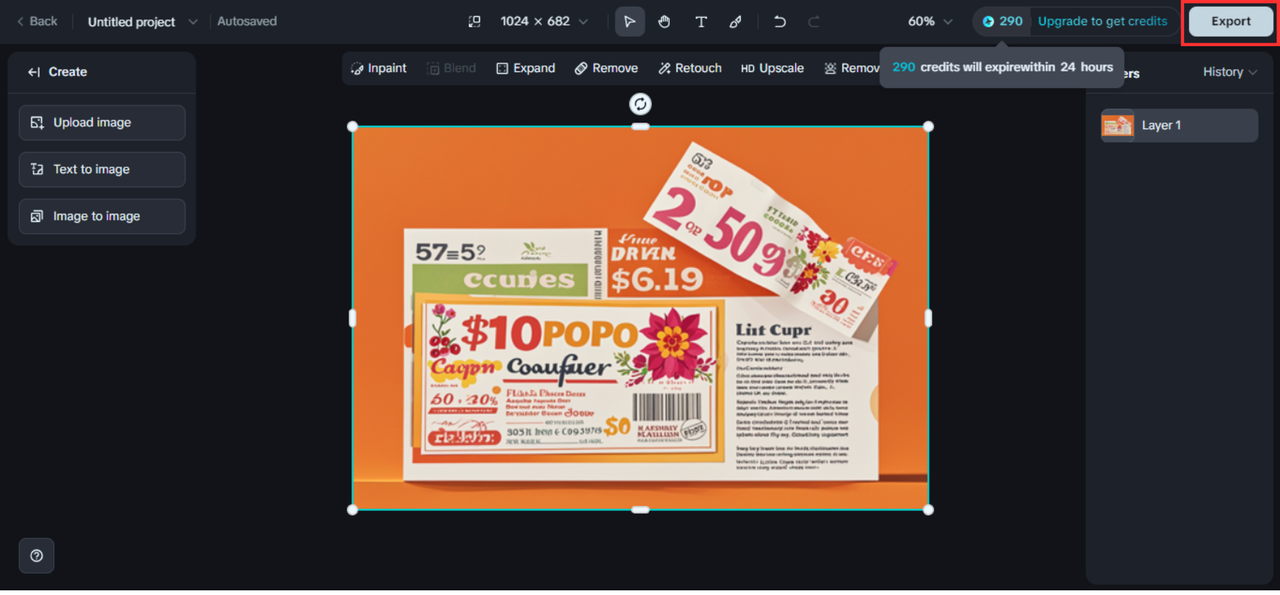
Task: Undo the last action
Action: click(780, 21)
